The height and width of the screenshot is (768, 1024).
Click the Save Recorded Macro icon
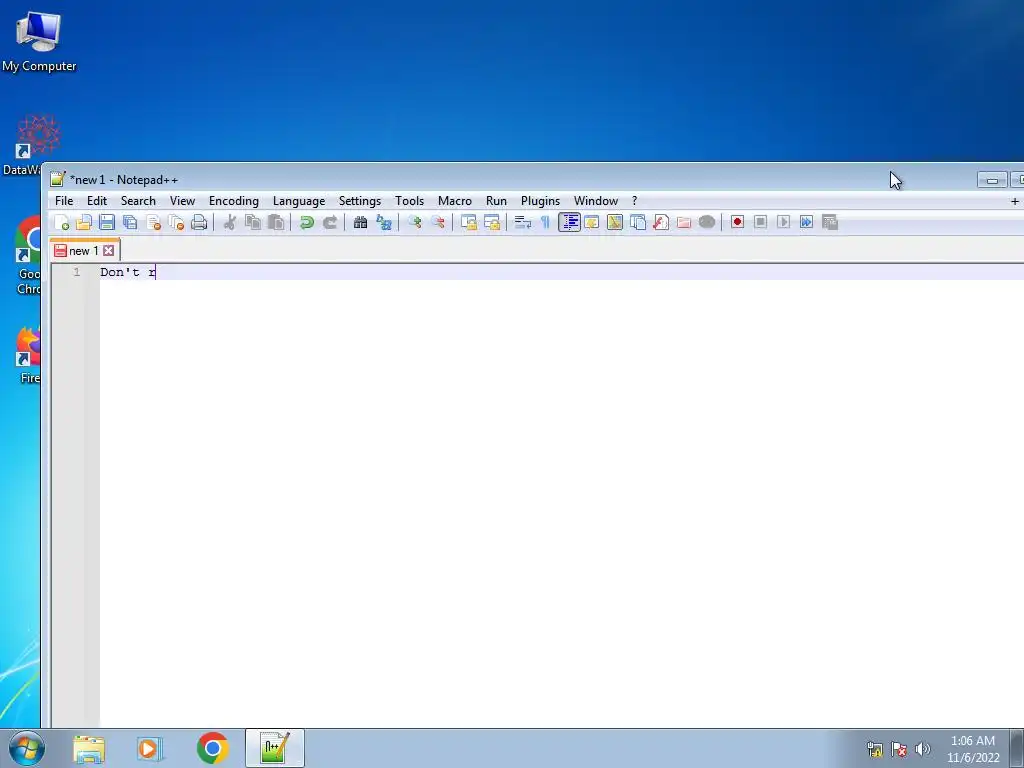click(829, 222)
